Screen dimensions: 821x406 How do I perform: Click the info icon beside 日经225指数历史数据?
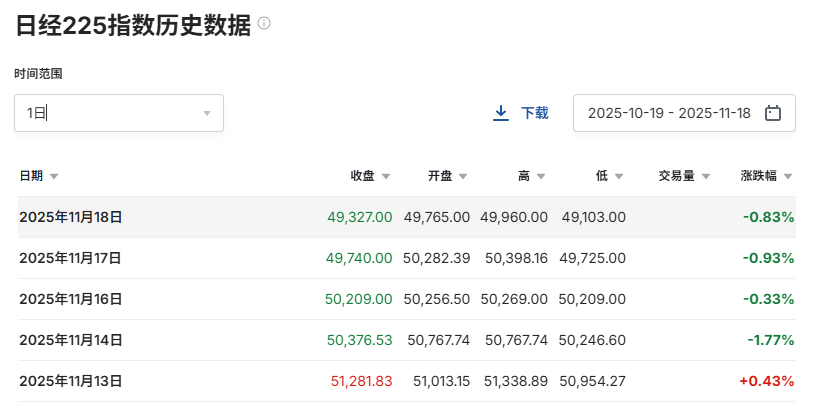264,23
